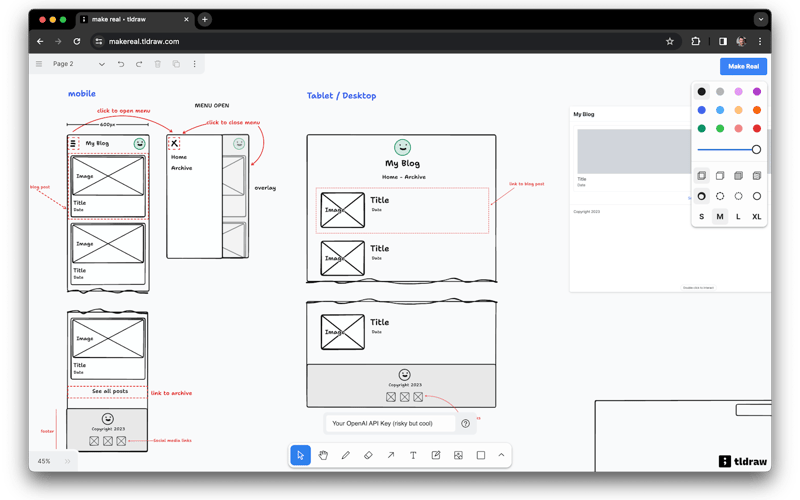Choose the Text tool
800x500 pixels.
(413, 455)
